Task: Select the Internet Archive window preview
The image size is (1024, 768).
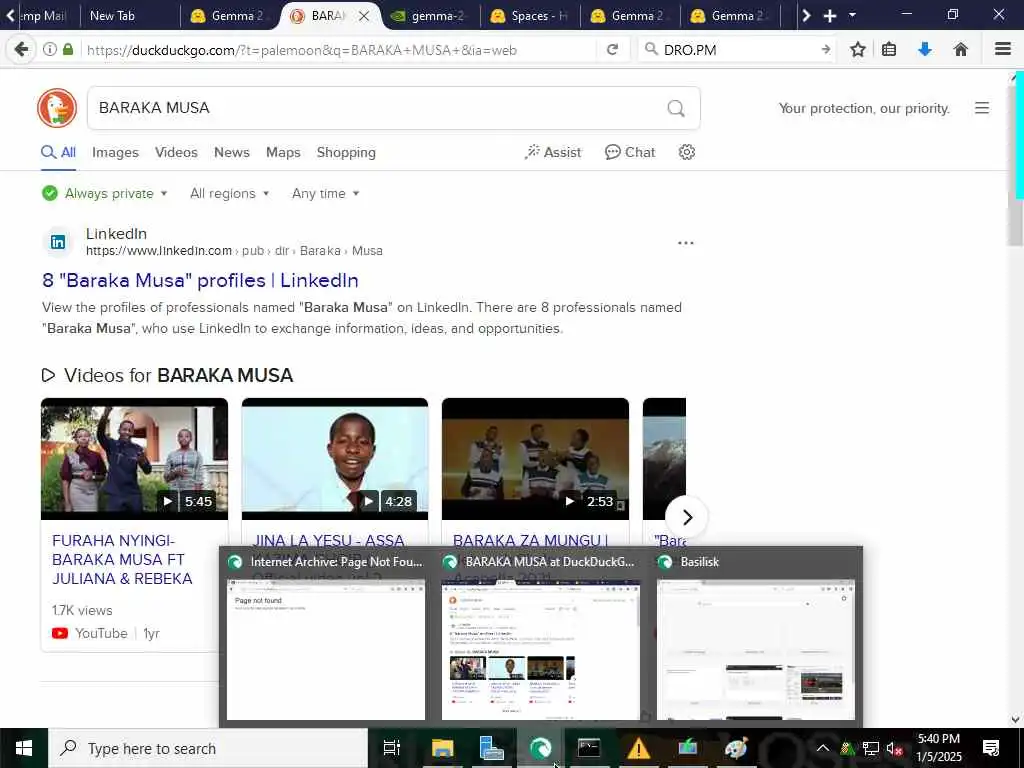Action: [325, 636]
